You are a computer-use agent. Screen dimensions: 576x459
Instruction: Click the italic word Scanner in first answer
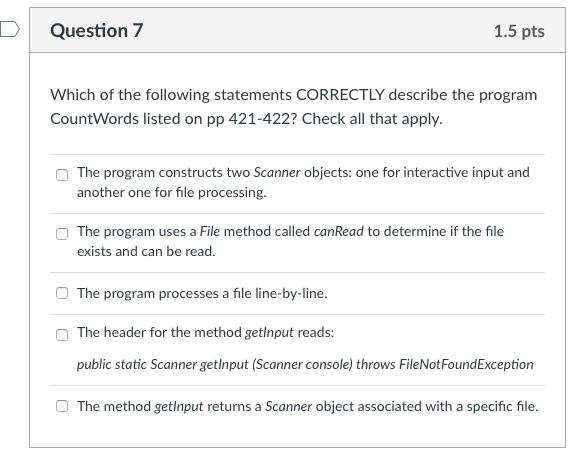(277, 172)
